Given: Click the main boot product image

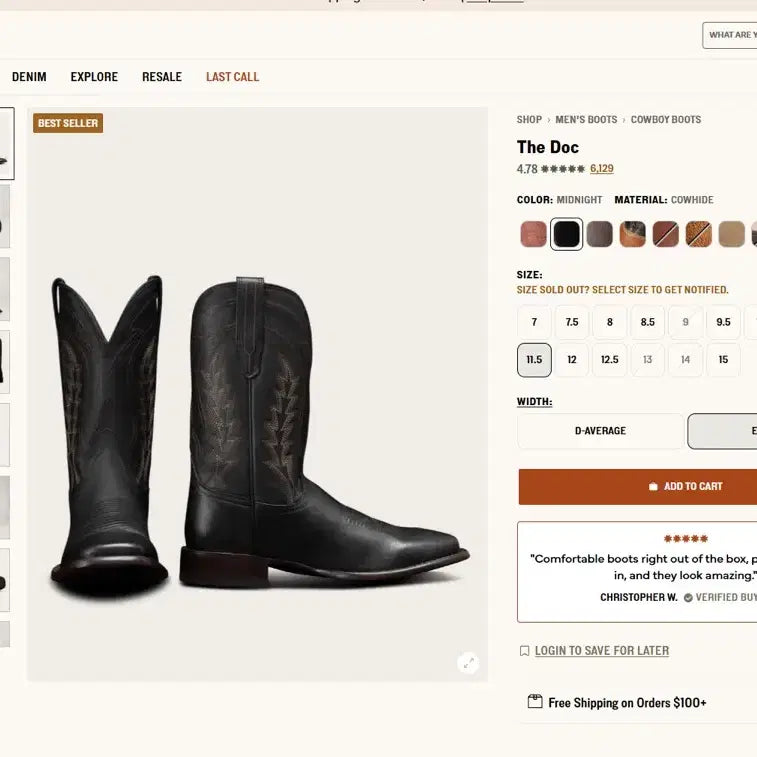Looking at the screenshot, I should (258, 394).
